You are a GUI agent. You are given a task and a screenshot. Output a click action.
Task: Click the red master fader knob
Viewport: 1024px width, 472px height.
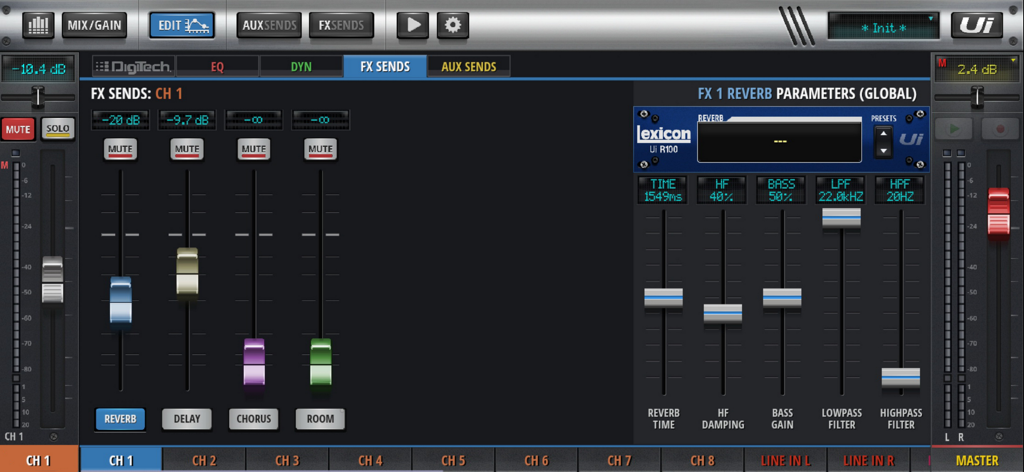click(999, 212)
